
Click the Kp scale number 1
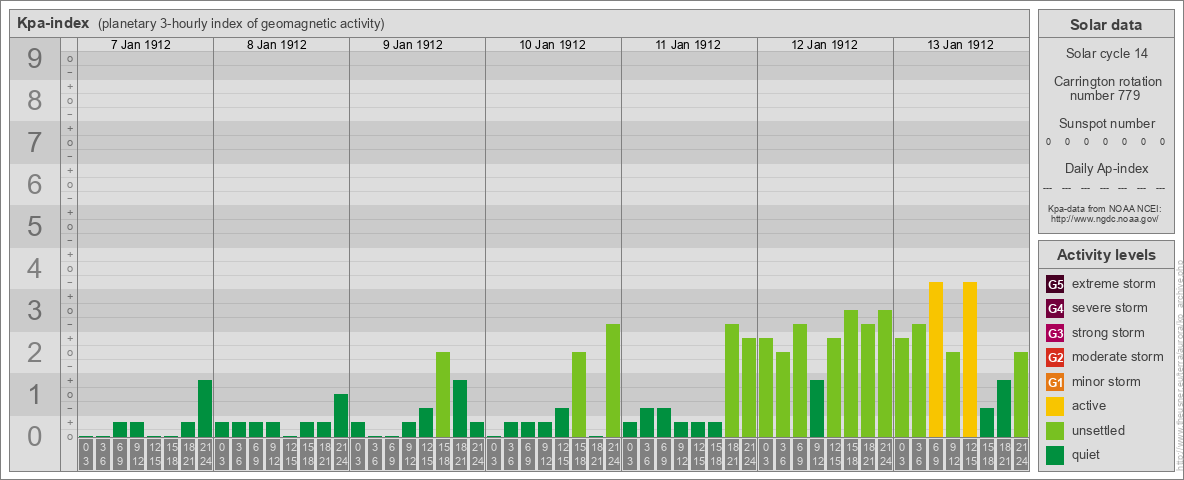coord(34,394)
